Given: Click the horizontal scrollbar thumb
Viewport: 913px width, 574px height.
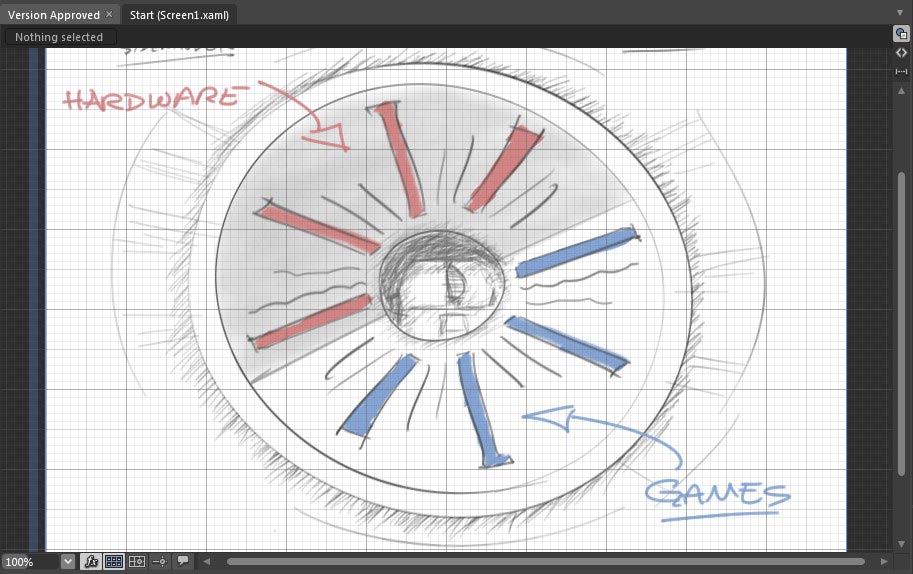Looking at the screenshot, I should pos(546,562).
